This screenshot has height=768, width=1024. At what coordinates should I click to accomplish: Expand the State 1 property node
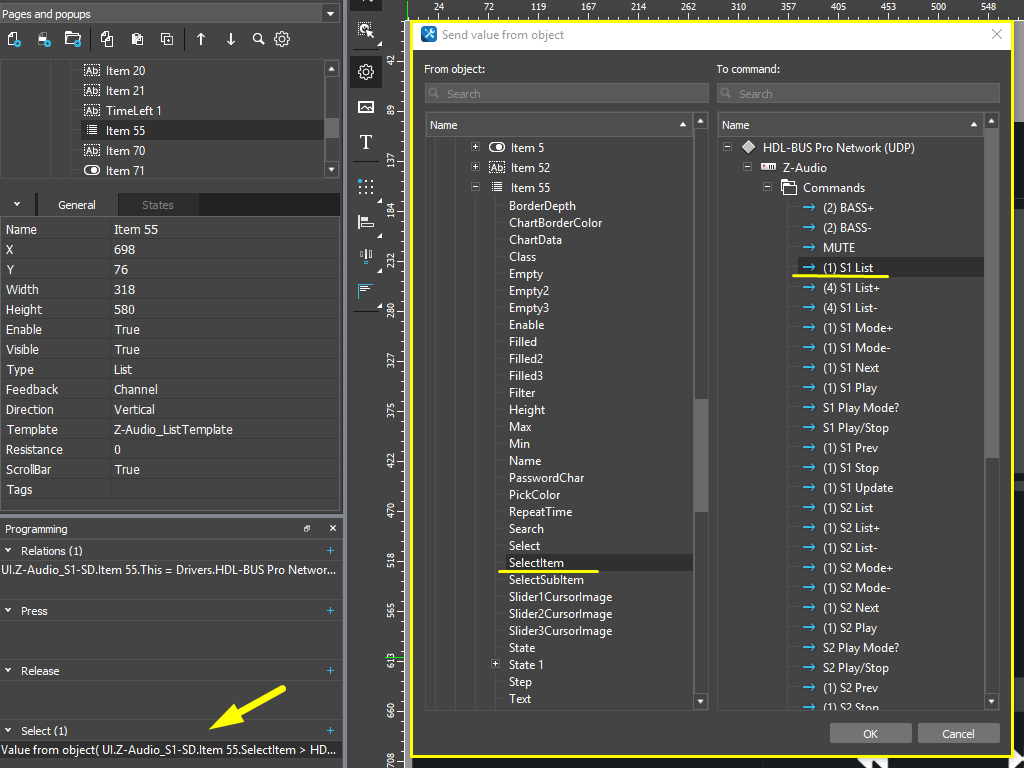click(x=495, y=664)
